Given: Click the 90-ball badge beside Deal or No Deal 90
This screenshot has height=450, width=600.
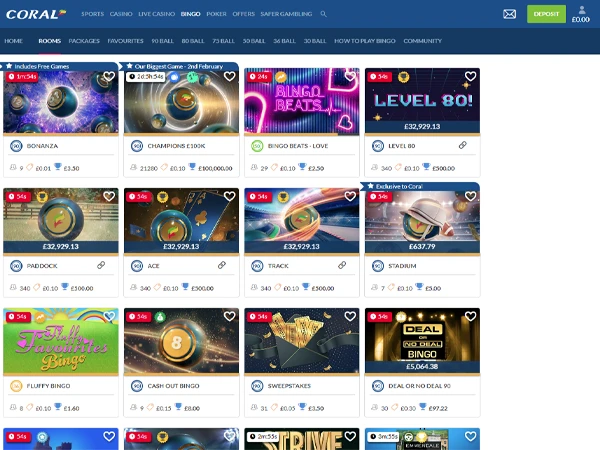Looking at the screenshot, I should [x=378, y=386].
